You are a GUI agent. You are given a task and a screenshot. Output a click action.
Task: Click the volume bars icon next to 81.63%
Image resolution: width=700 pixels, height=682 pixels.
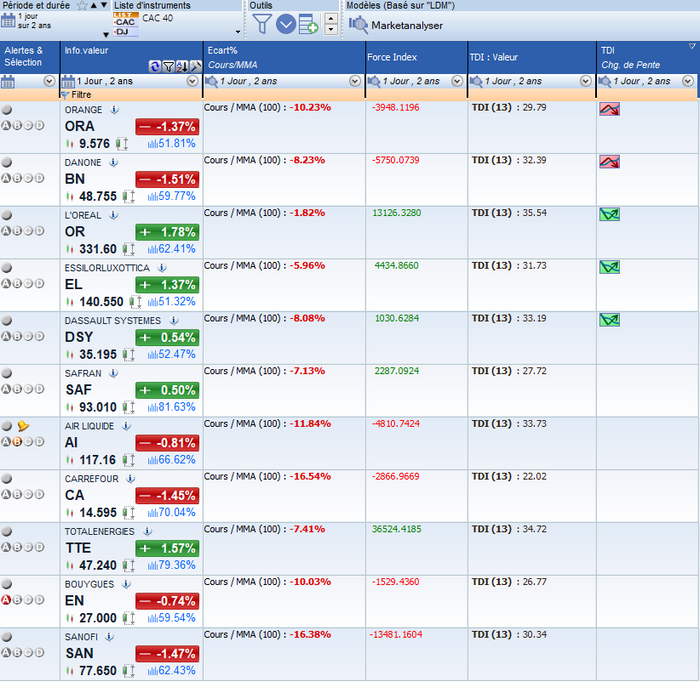point(153,408)
